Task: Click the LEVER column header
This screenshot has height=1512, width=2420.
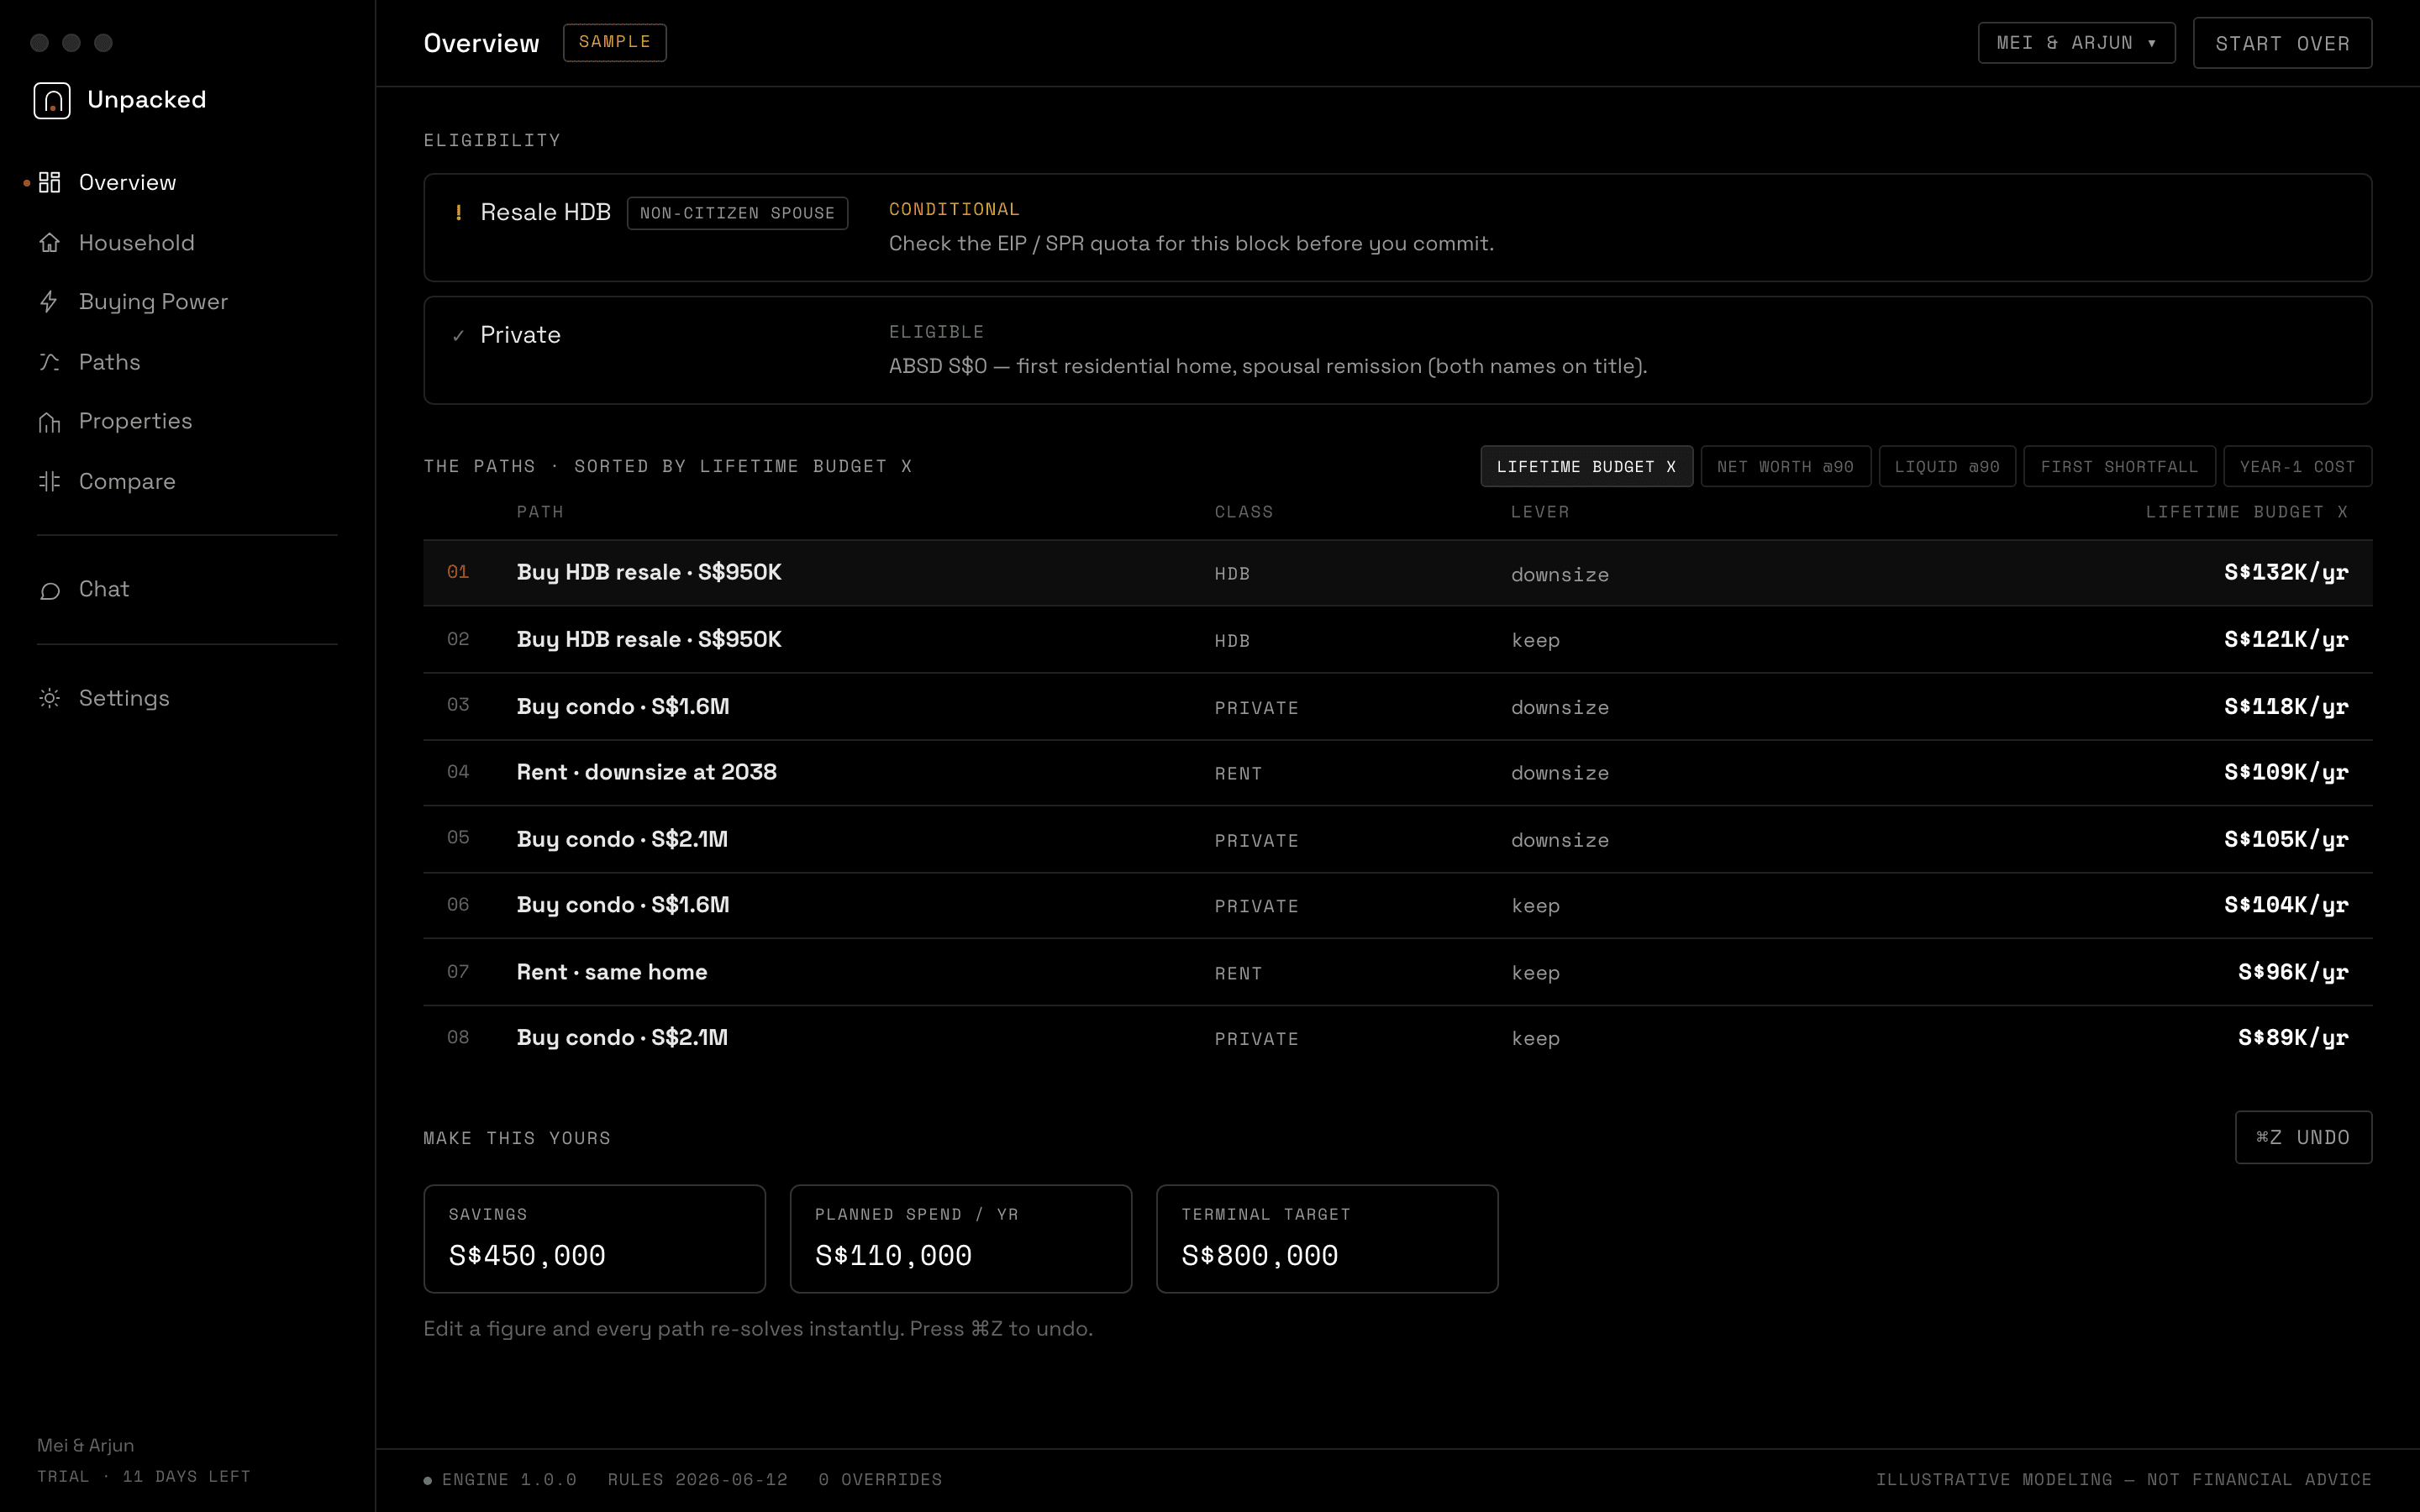Action: (1540, 512)
